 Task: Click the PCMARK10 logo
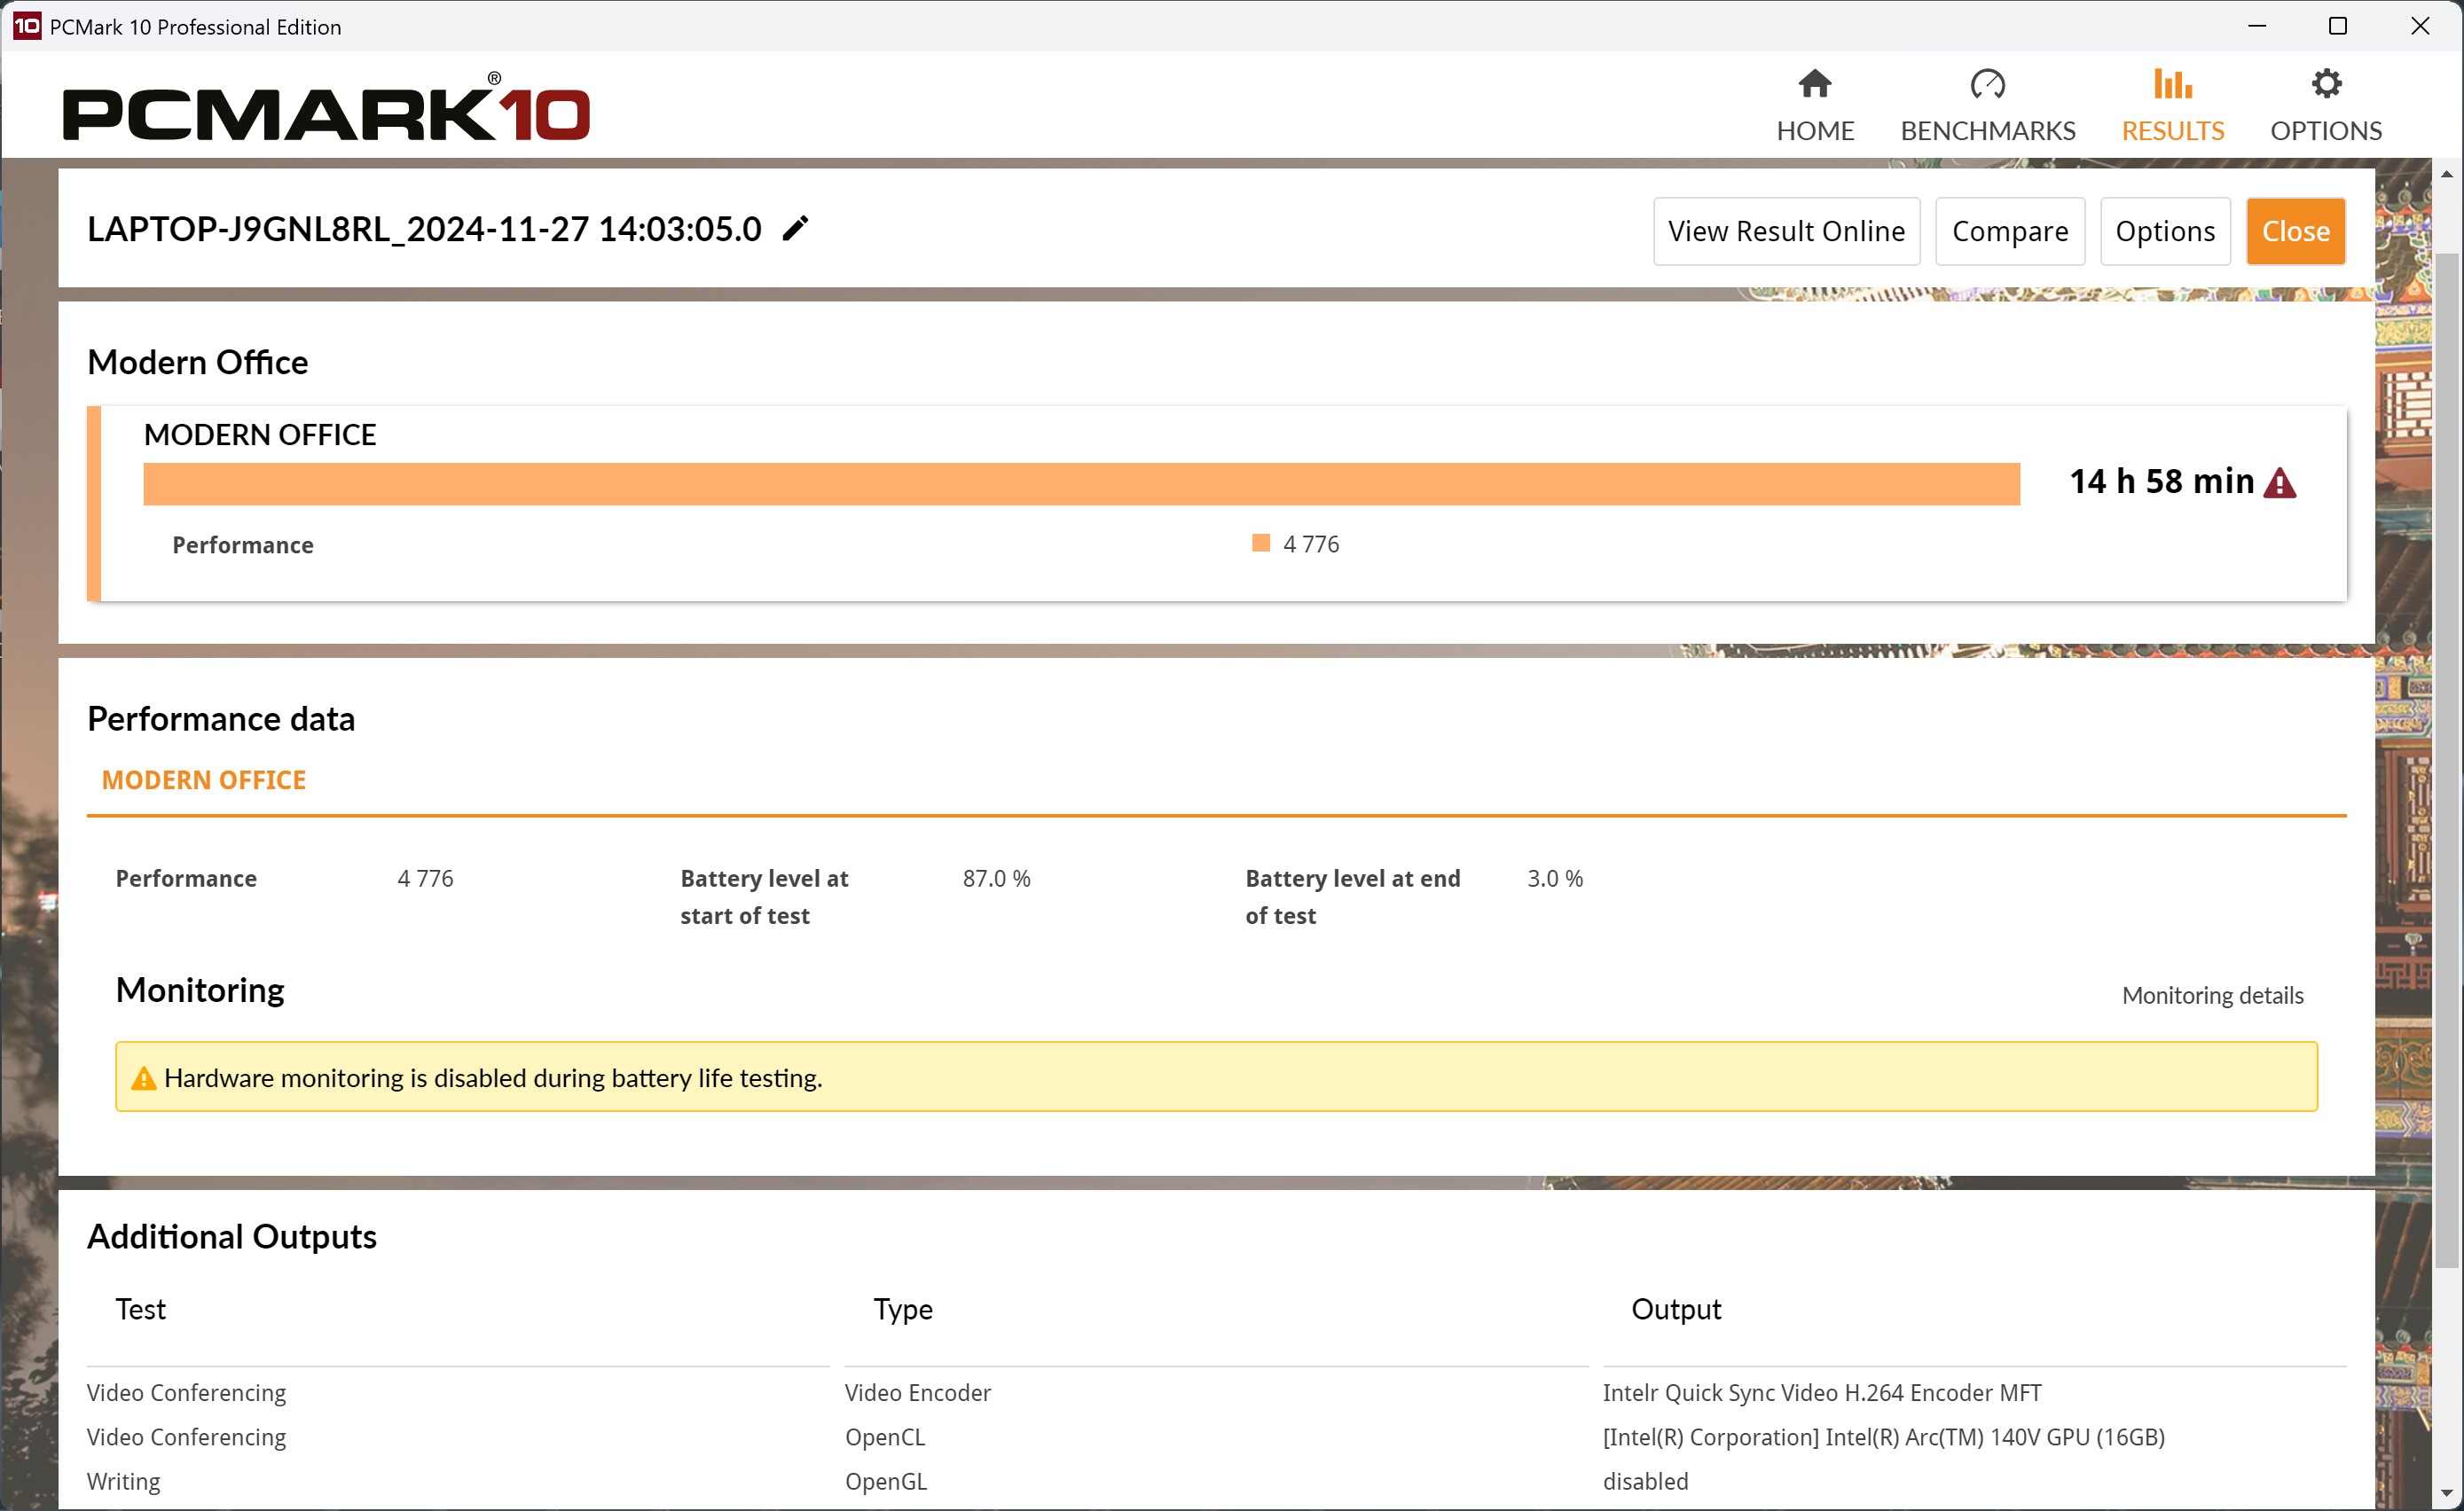(x=326, y=111)
